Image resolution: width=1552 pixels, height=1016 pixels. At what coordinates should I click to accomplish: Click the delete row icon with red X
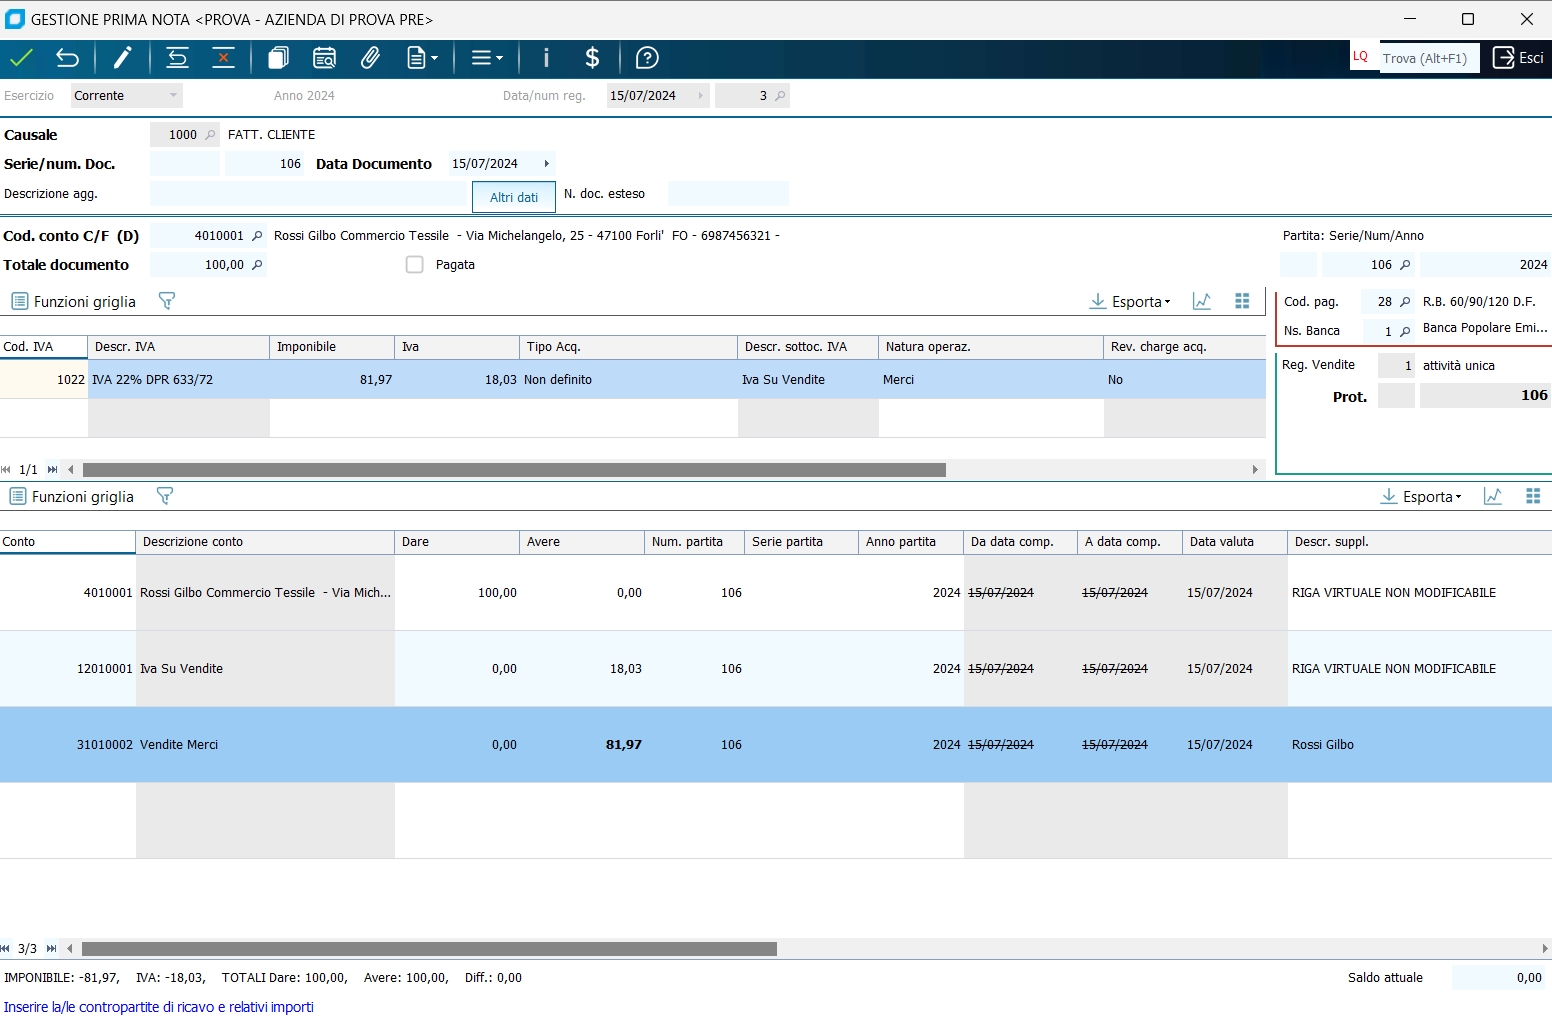(x=223, y=58)
